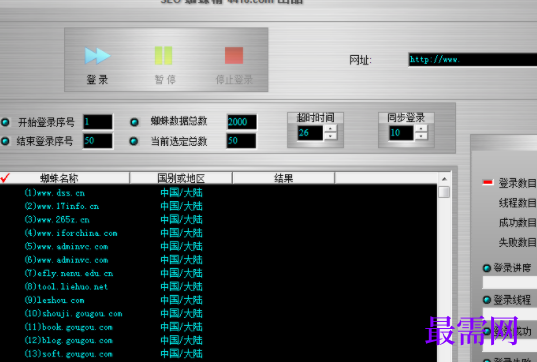Image resolution: width=537 pixels, height=362 pixels.
Task: Sort by 国别或地区 column header
Action: point(181,178)
